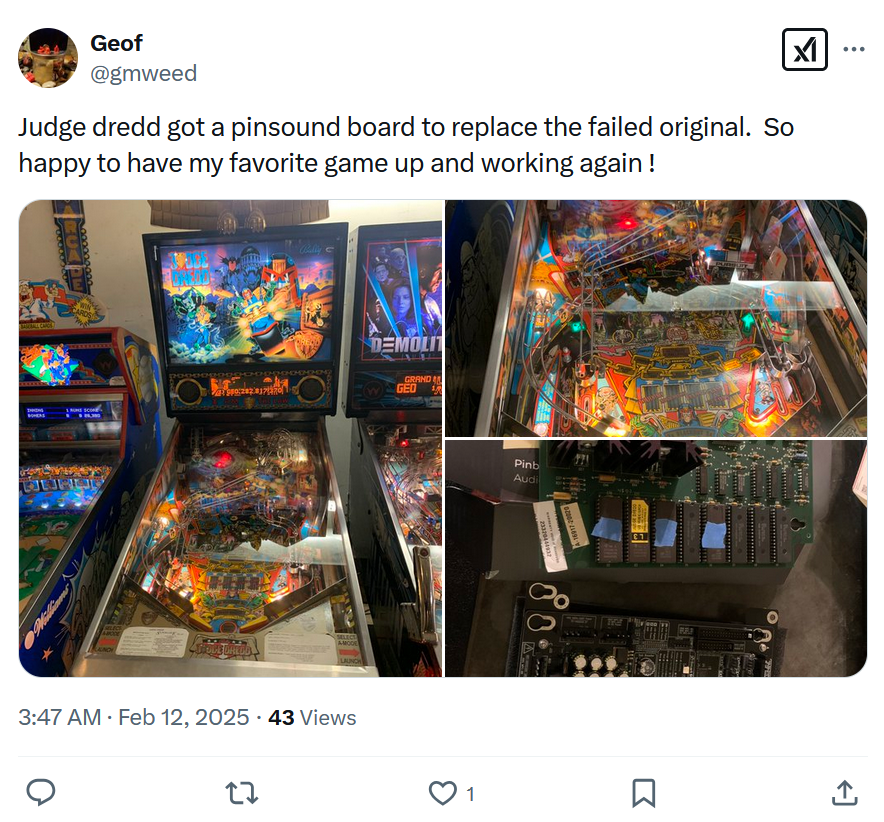Click the share upload icon
The height and width of the screenshot is (822, 884).
[x=845, y=792]
